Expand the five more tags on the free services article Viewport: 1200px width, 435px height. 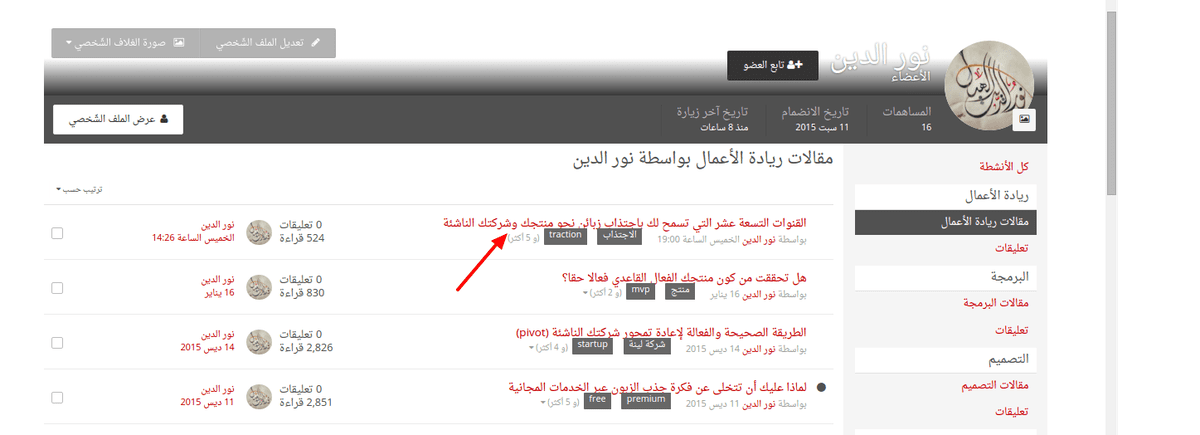point(561,403)
